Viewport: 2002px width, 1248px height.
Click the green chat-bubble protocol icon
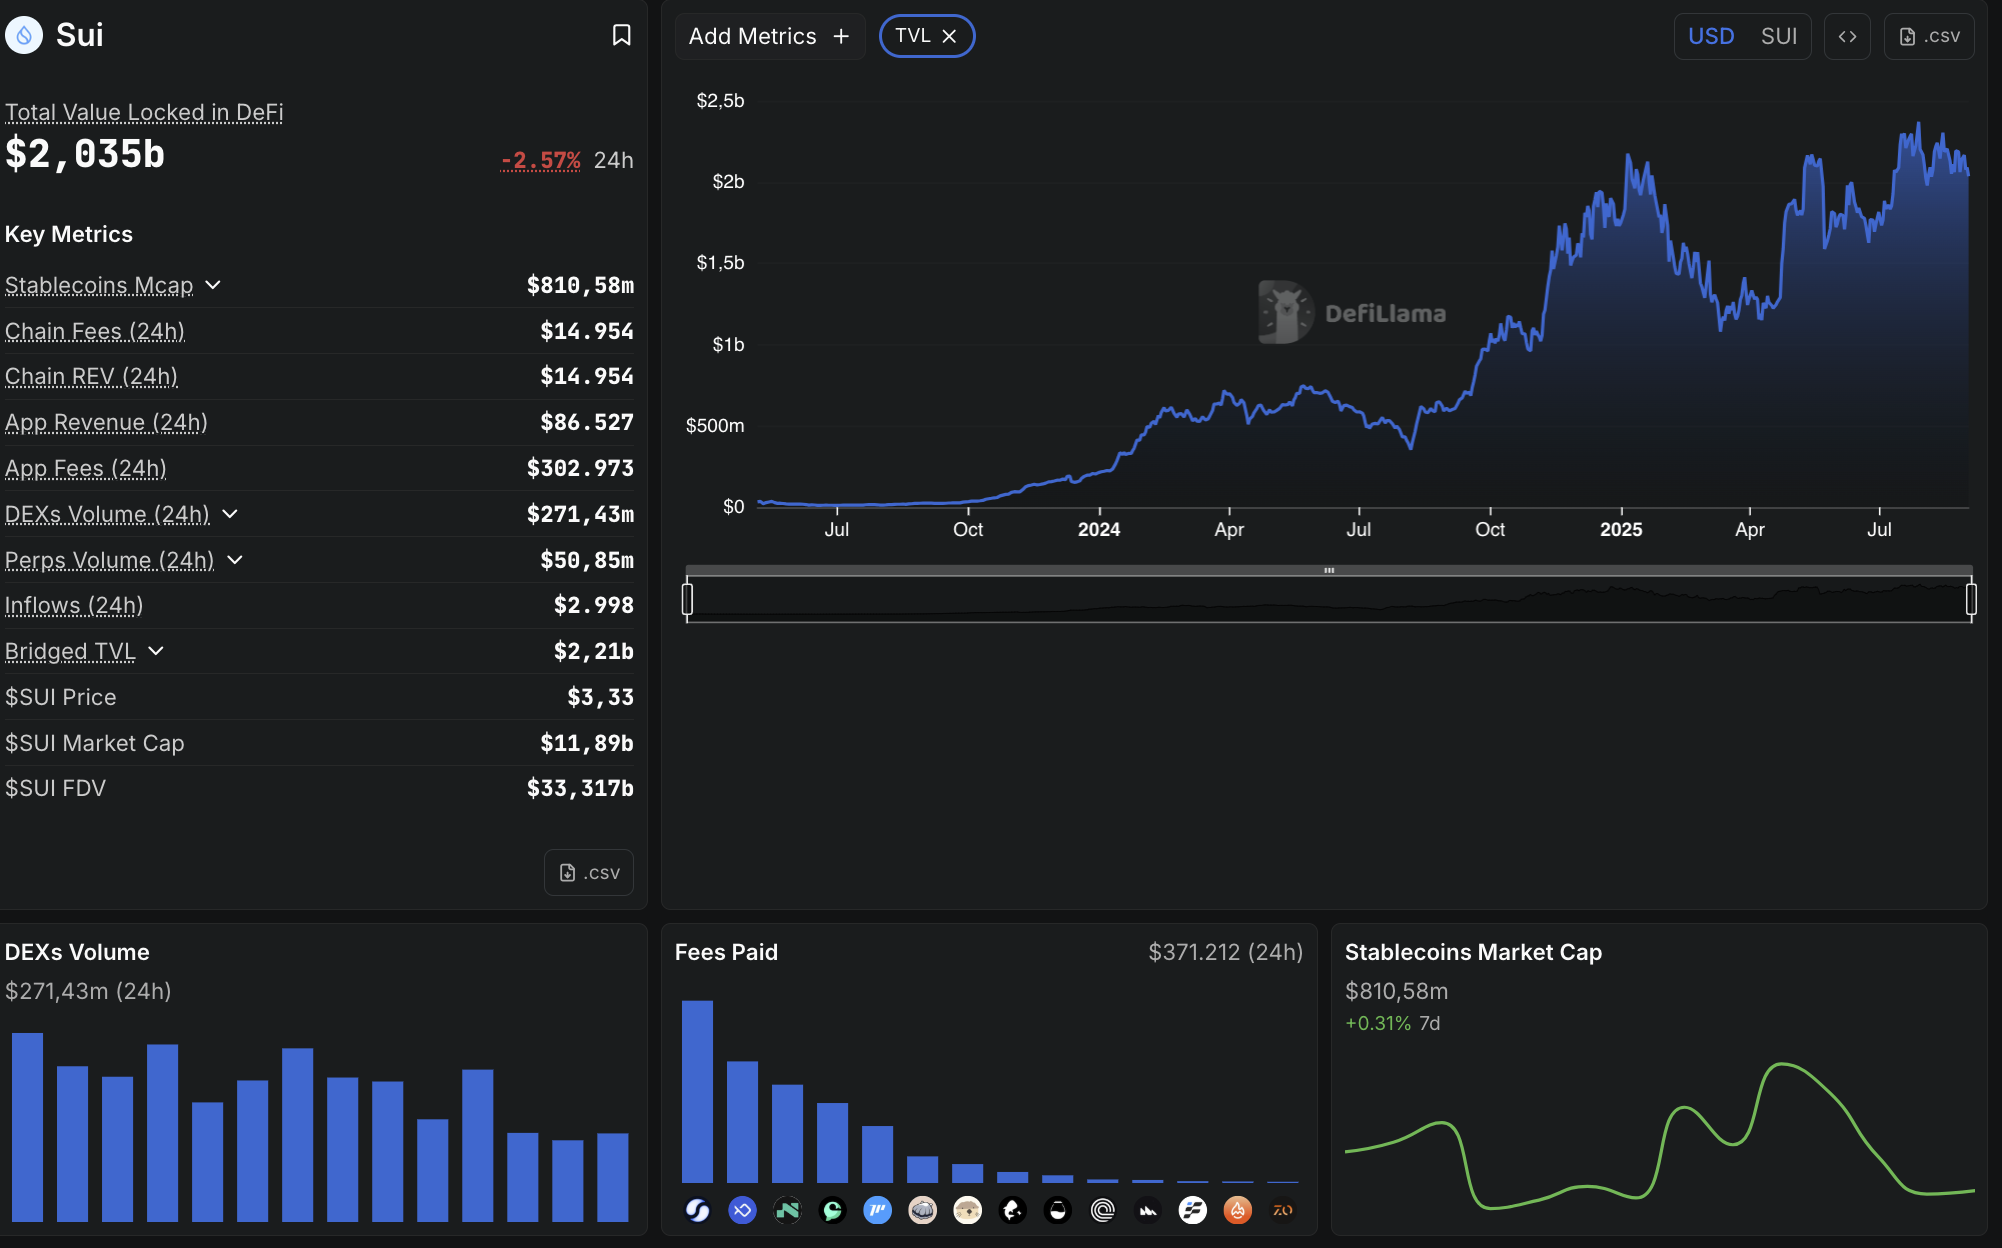point(832,1211)
